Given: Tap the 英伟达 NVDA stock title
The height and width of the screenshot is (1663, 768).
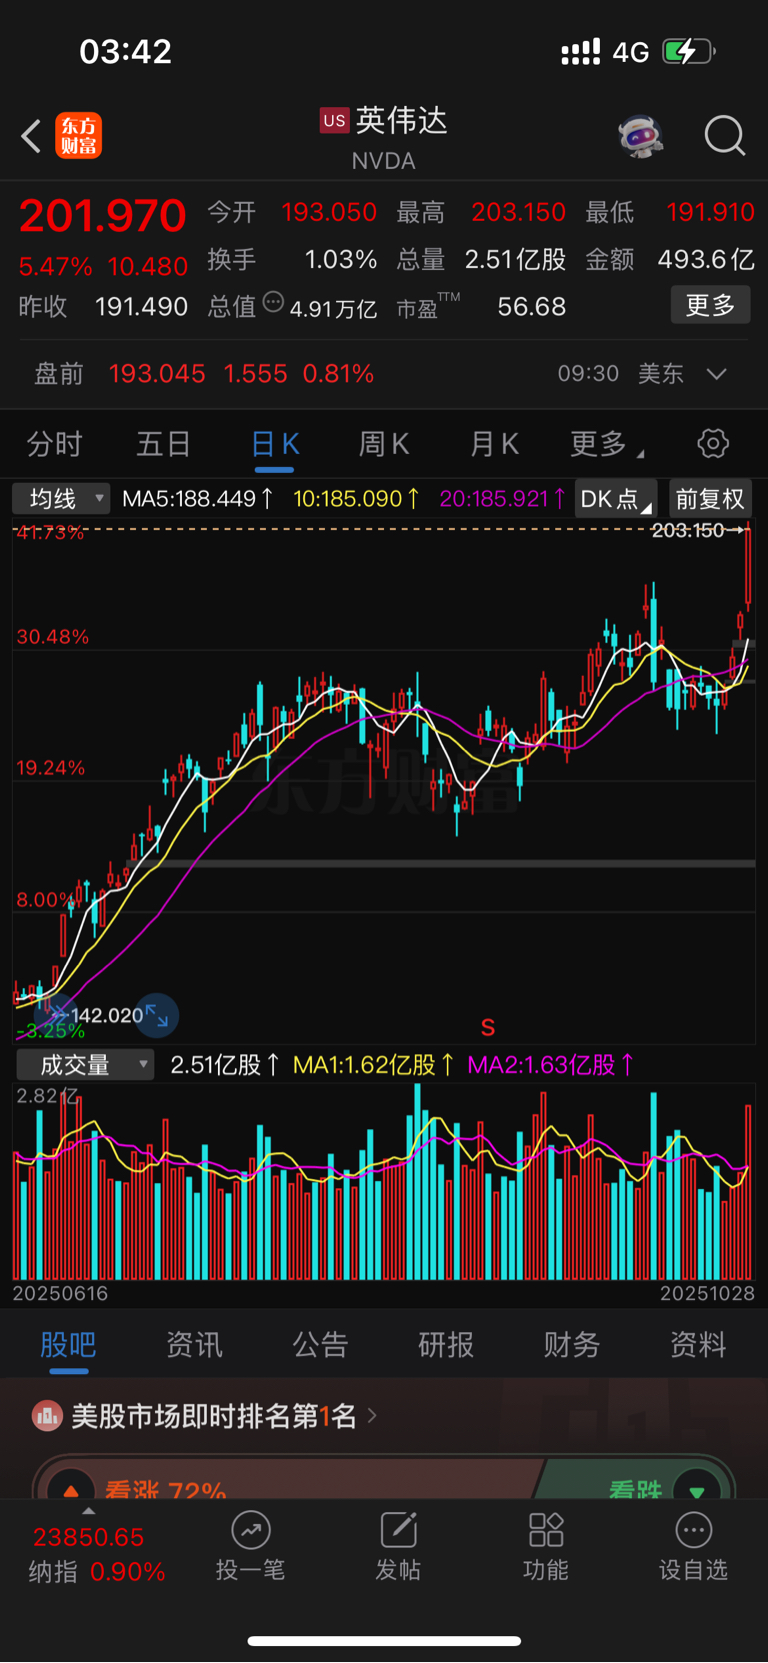Looking at the screenshot, I should pos(384,138).
